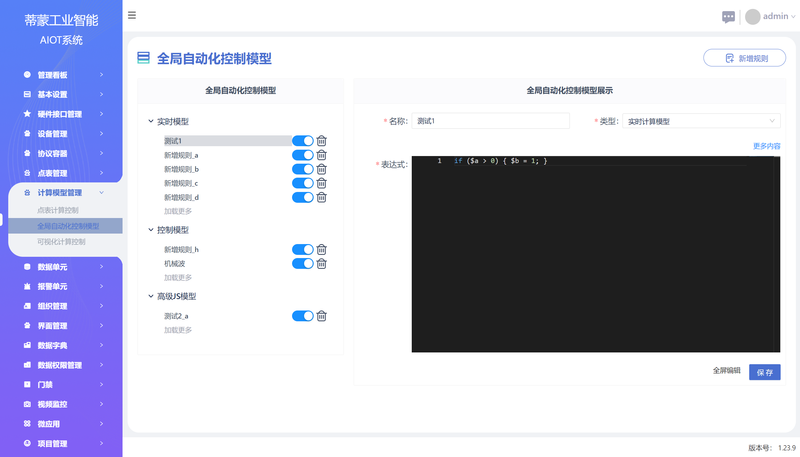Image resolution: width=800 pixels, height=457 pixels.
Task: Toggle the switch for 新增规则_a
Action: point(303,155)
